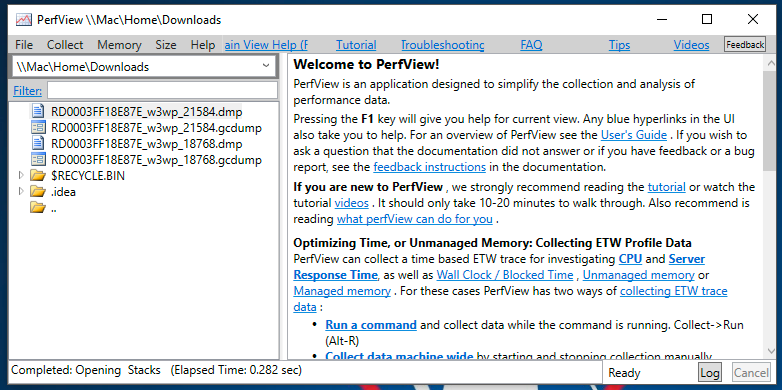Click the Feedback button
The width and height of the screenshot is (782, 390).
click(x=745, y=44)
